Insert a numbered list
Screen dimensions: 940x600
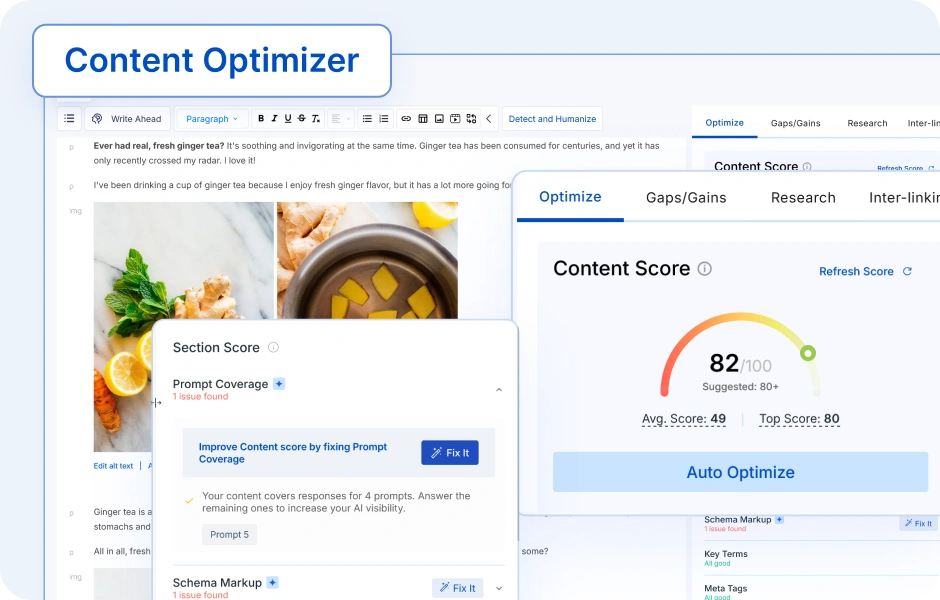click(x=384, y=119)
